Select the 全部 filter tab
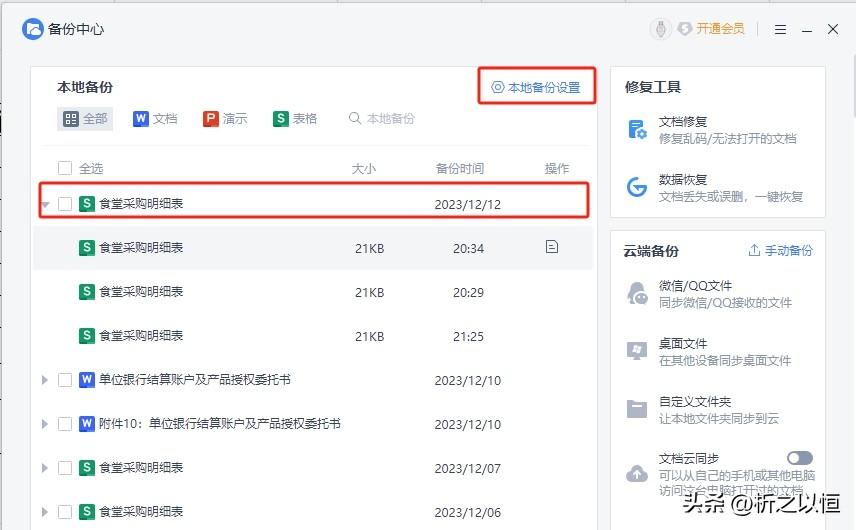Screen dimensions: 856x530 pos(85,119)
